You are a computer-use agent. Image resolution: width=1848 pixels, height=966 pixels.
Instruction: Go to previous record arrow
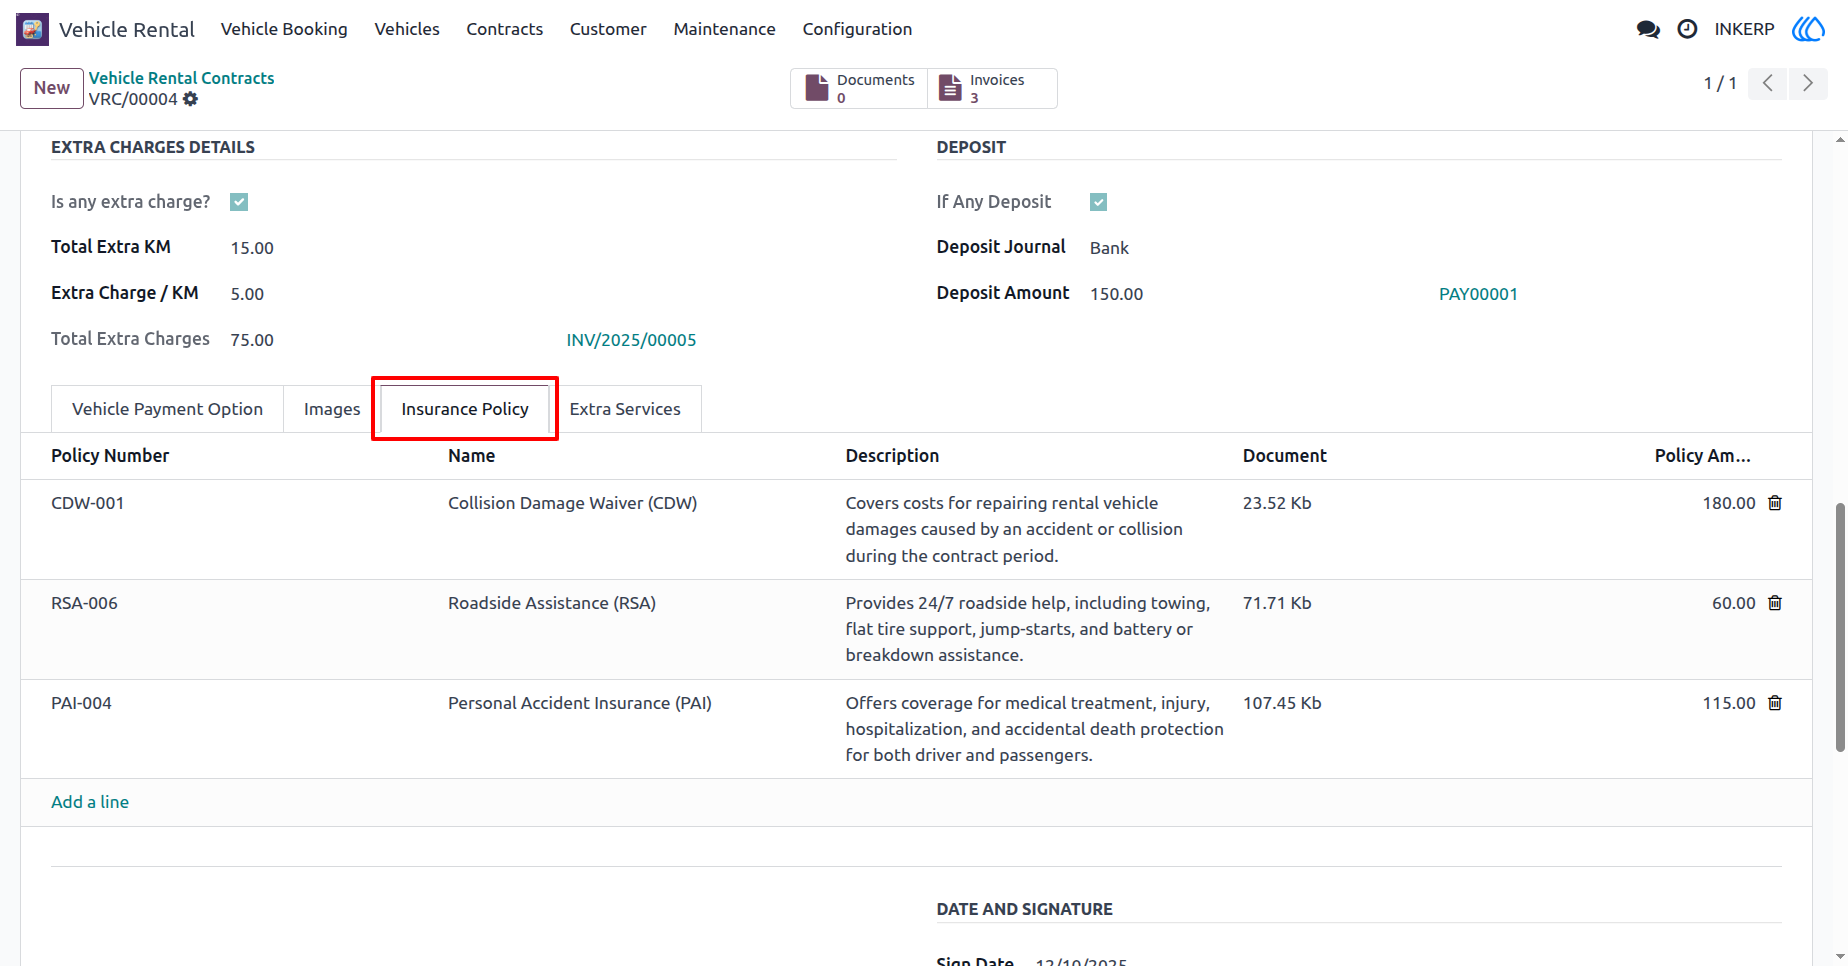[x=1768, y=83]
